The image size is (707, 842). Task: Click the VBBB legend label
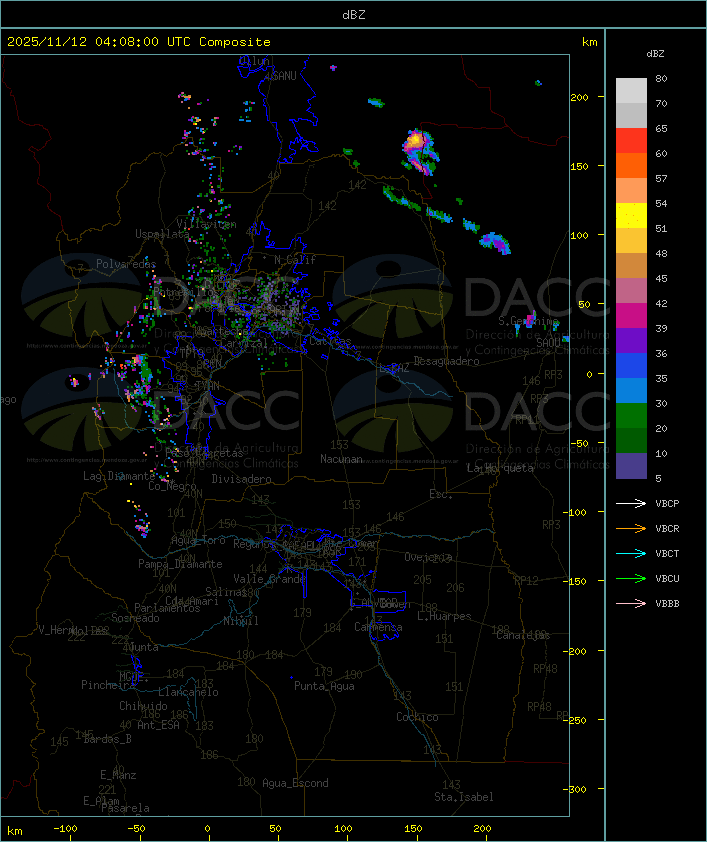click(x=667, y=604)
